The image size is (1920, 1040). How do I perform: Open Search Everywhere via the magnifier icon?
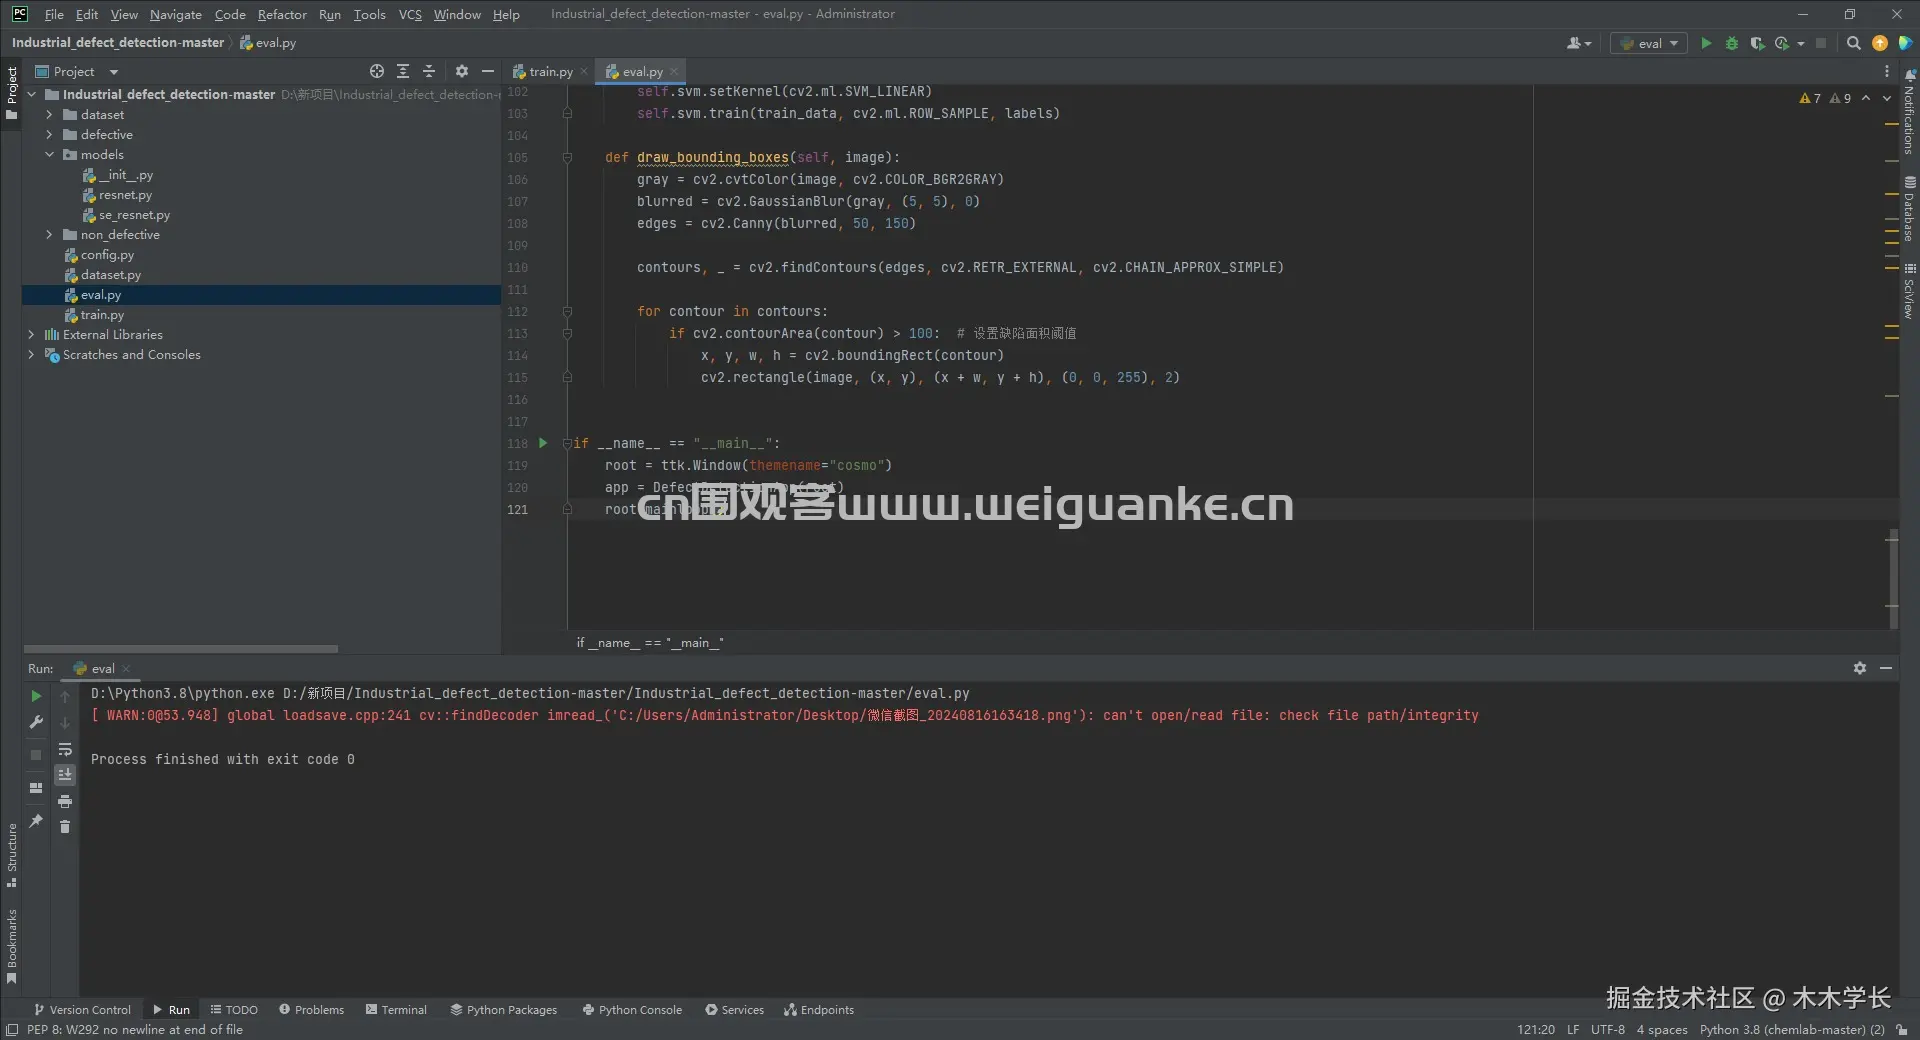(1854, 43)
